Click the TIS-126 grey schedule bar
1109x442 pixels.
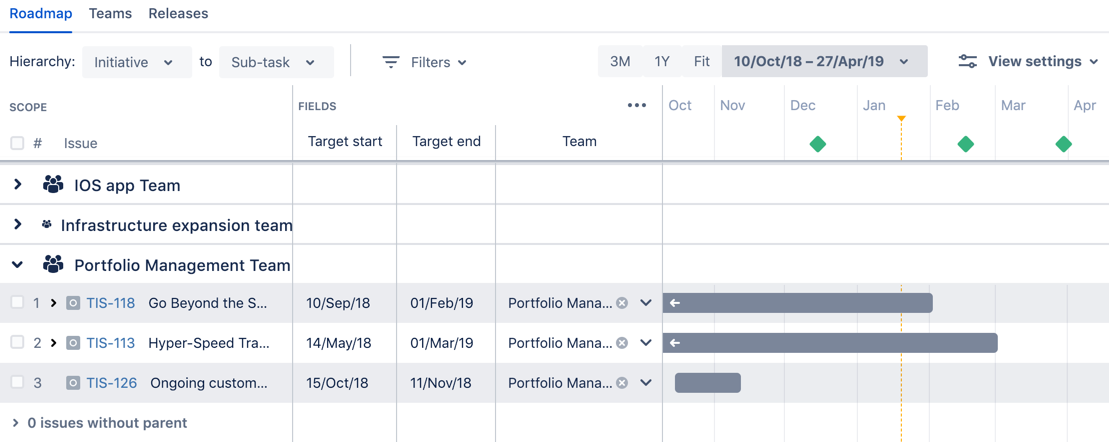point(707,383)
